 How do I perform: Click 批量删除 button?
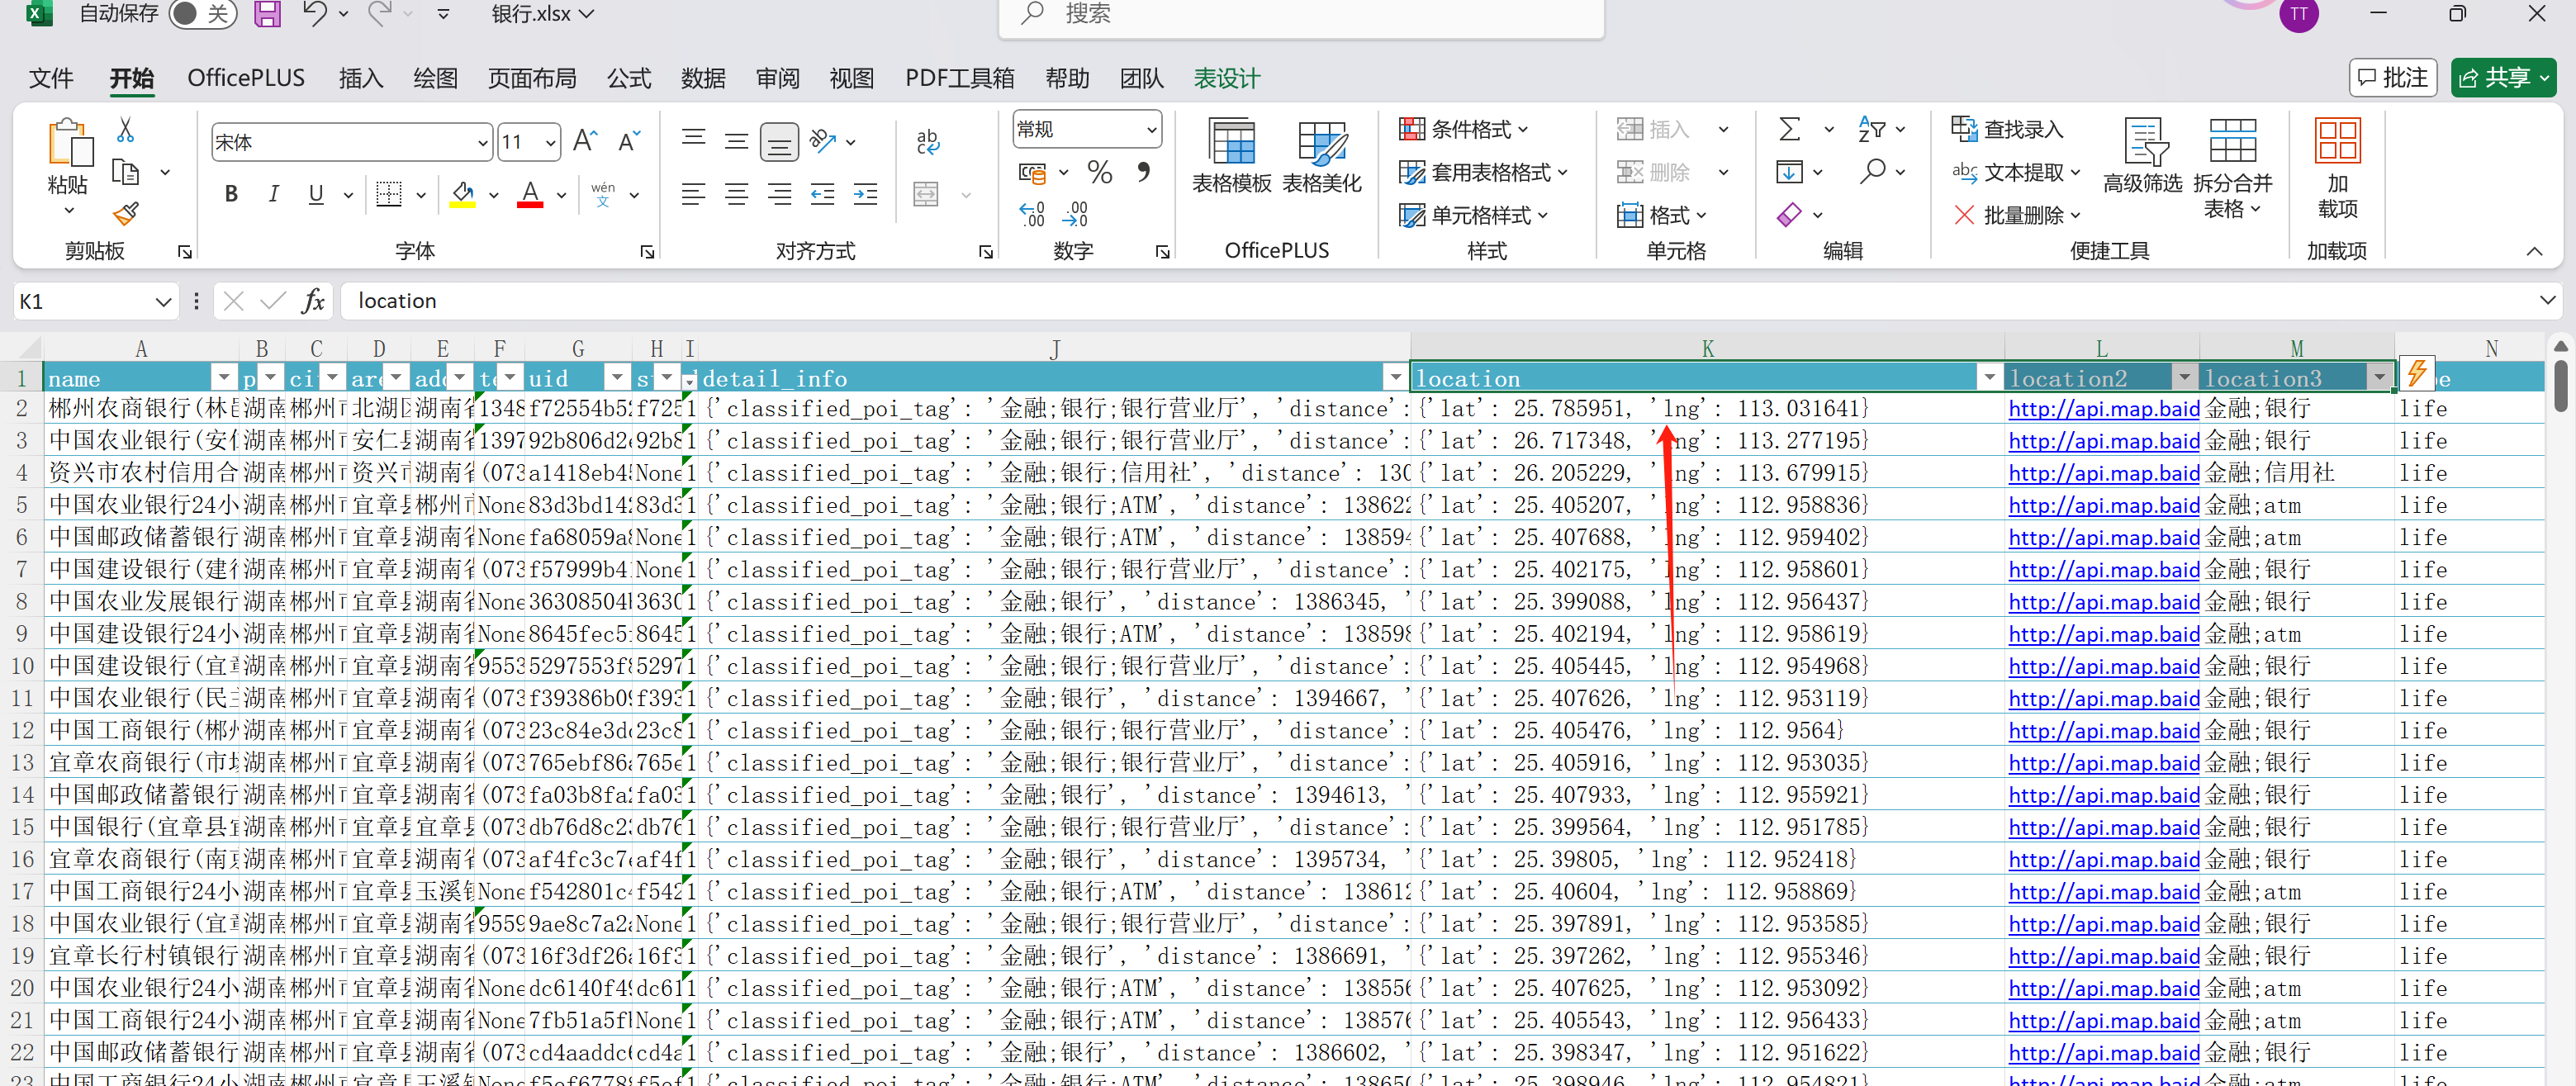pyautogui.click(x=2017, y=214)
